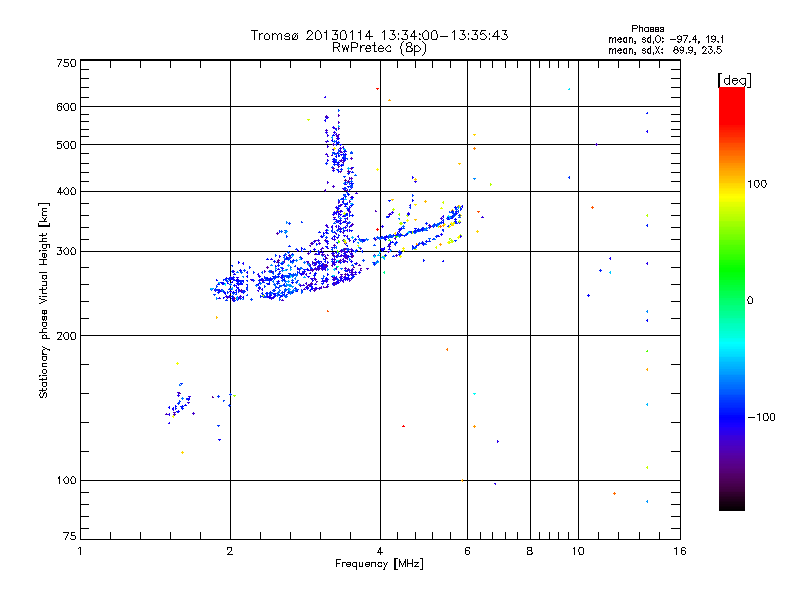The height and width of the screenshot is (600, 800).
Task: Click the 'RwPretec (8p)' subtitle
Action: tap(379, 48)
